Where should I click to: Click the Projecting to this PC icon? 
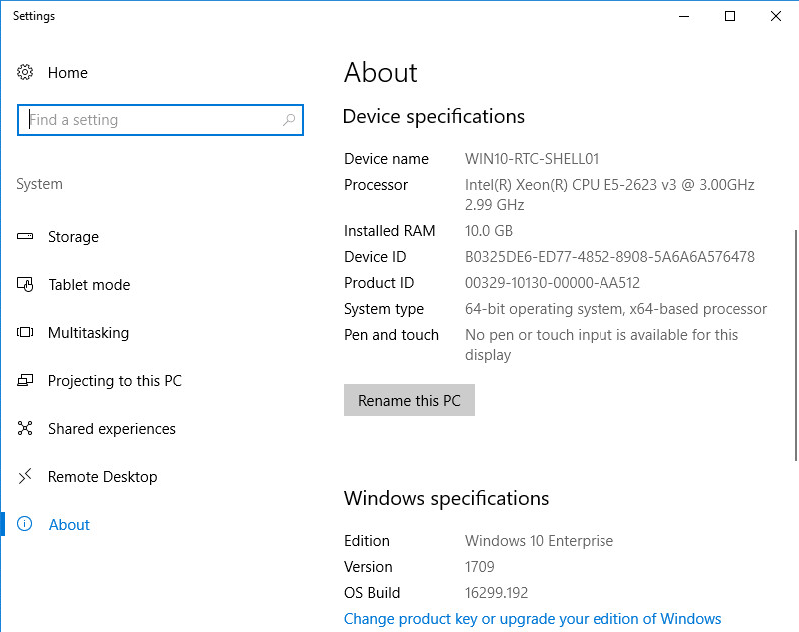click(26, 381)
